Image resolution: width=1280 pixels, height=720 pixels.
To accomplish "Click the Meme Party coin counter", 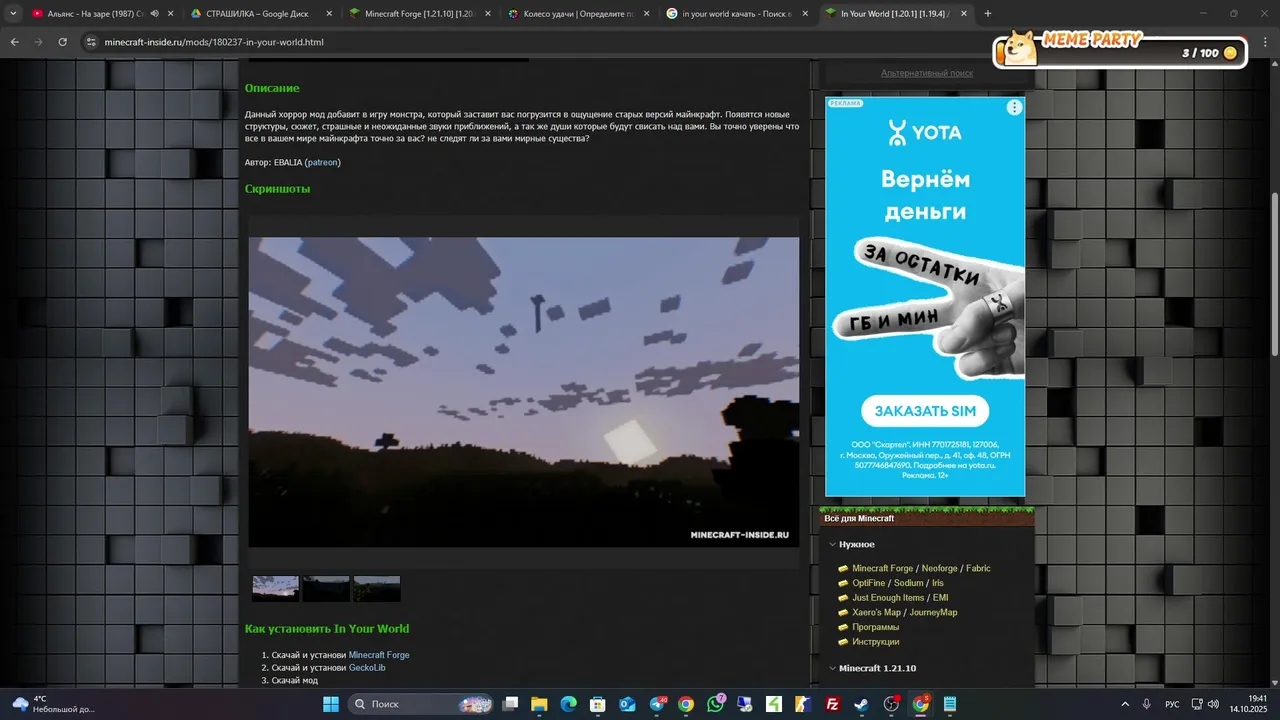I will (x=1209, y=53).
